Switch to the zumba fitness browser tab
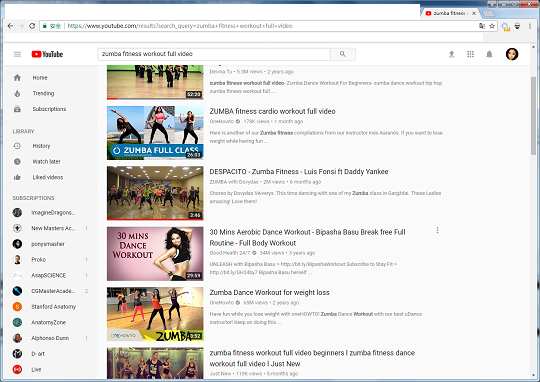Image resolution: width=540 pixels, height=382 pixels. tap(449, 13)
